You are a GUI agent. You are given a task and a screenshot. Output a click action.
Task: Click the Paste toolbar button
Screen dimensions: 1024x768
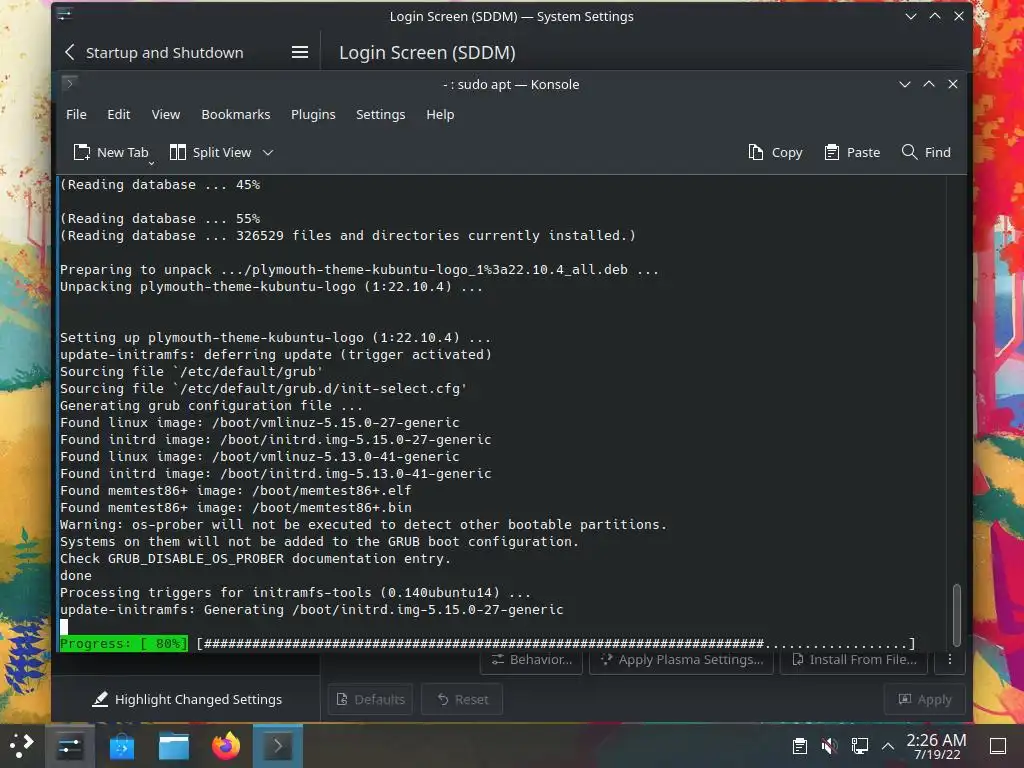(852, 152)
